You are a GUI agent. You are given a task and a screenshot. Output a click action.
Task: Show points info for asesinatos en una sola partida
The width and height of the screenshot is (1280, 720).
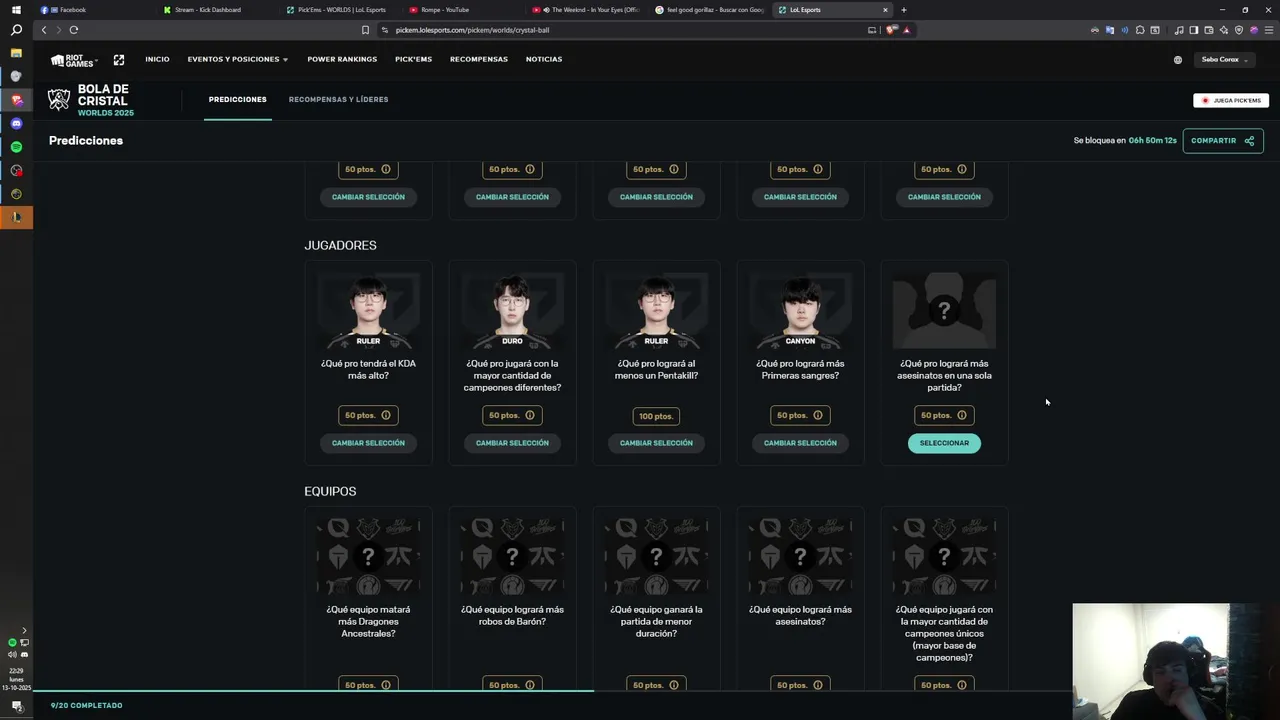point(962,415)
